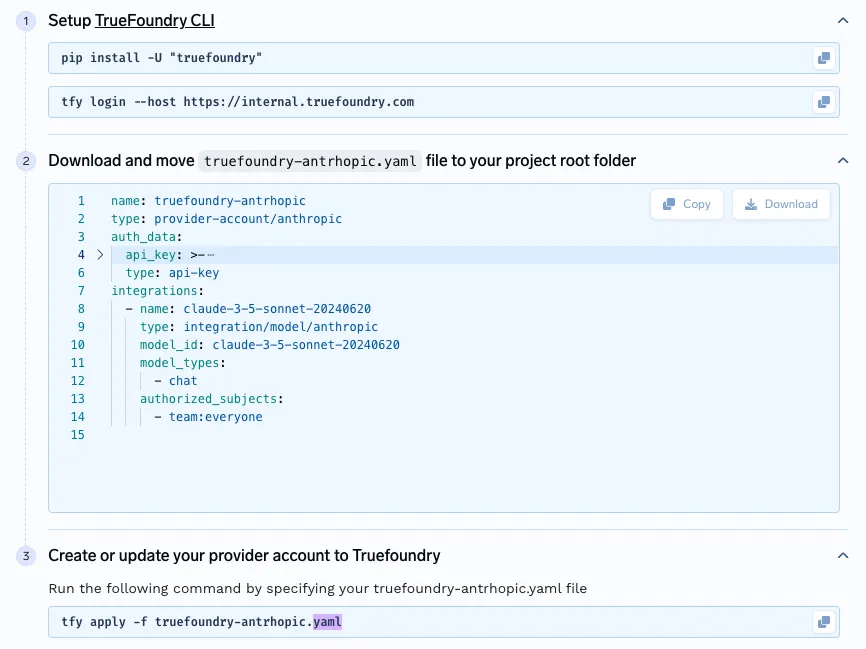Copy the tfy login command
The width and height of the screenshot is (866, 649).
pyautogui.click(x=823, y=101)
